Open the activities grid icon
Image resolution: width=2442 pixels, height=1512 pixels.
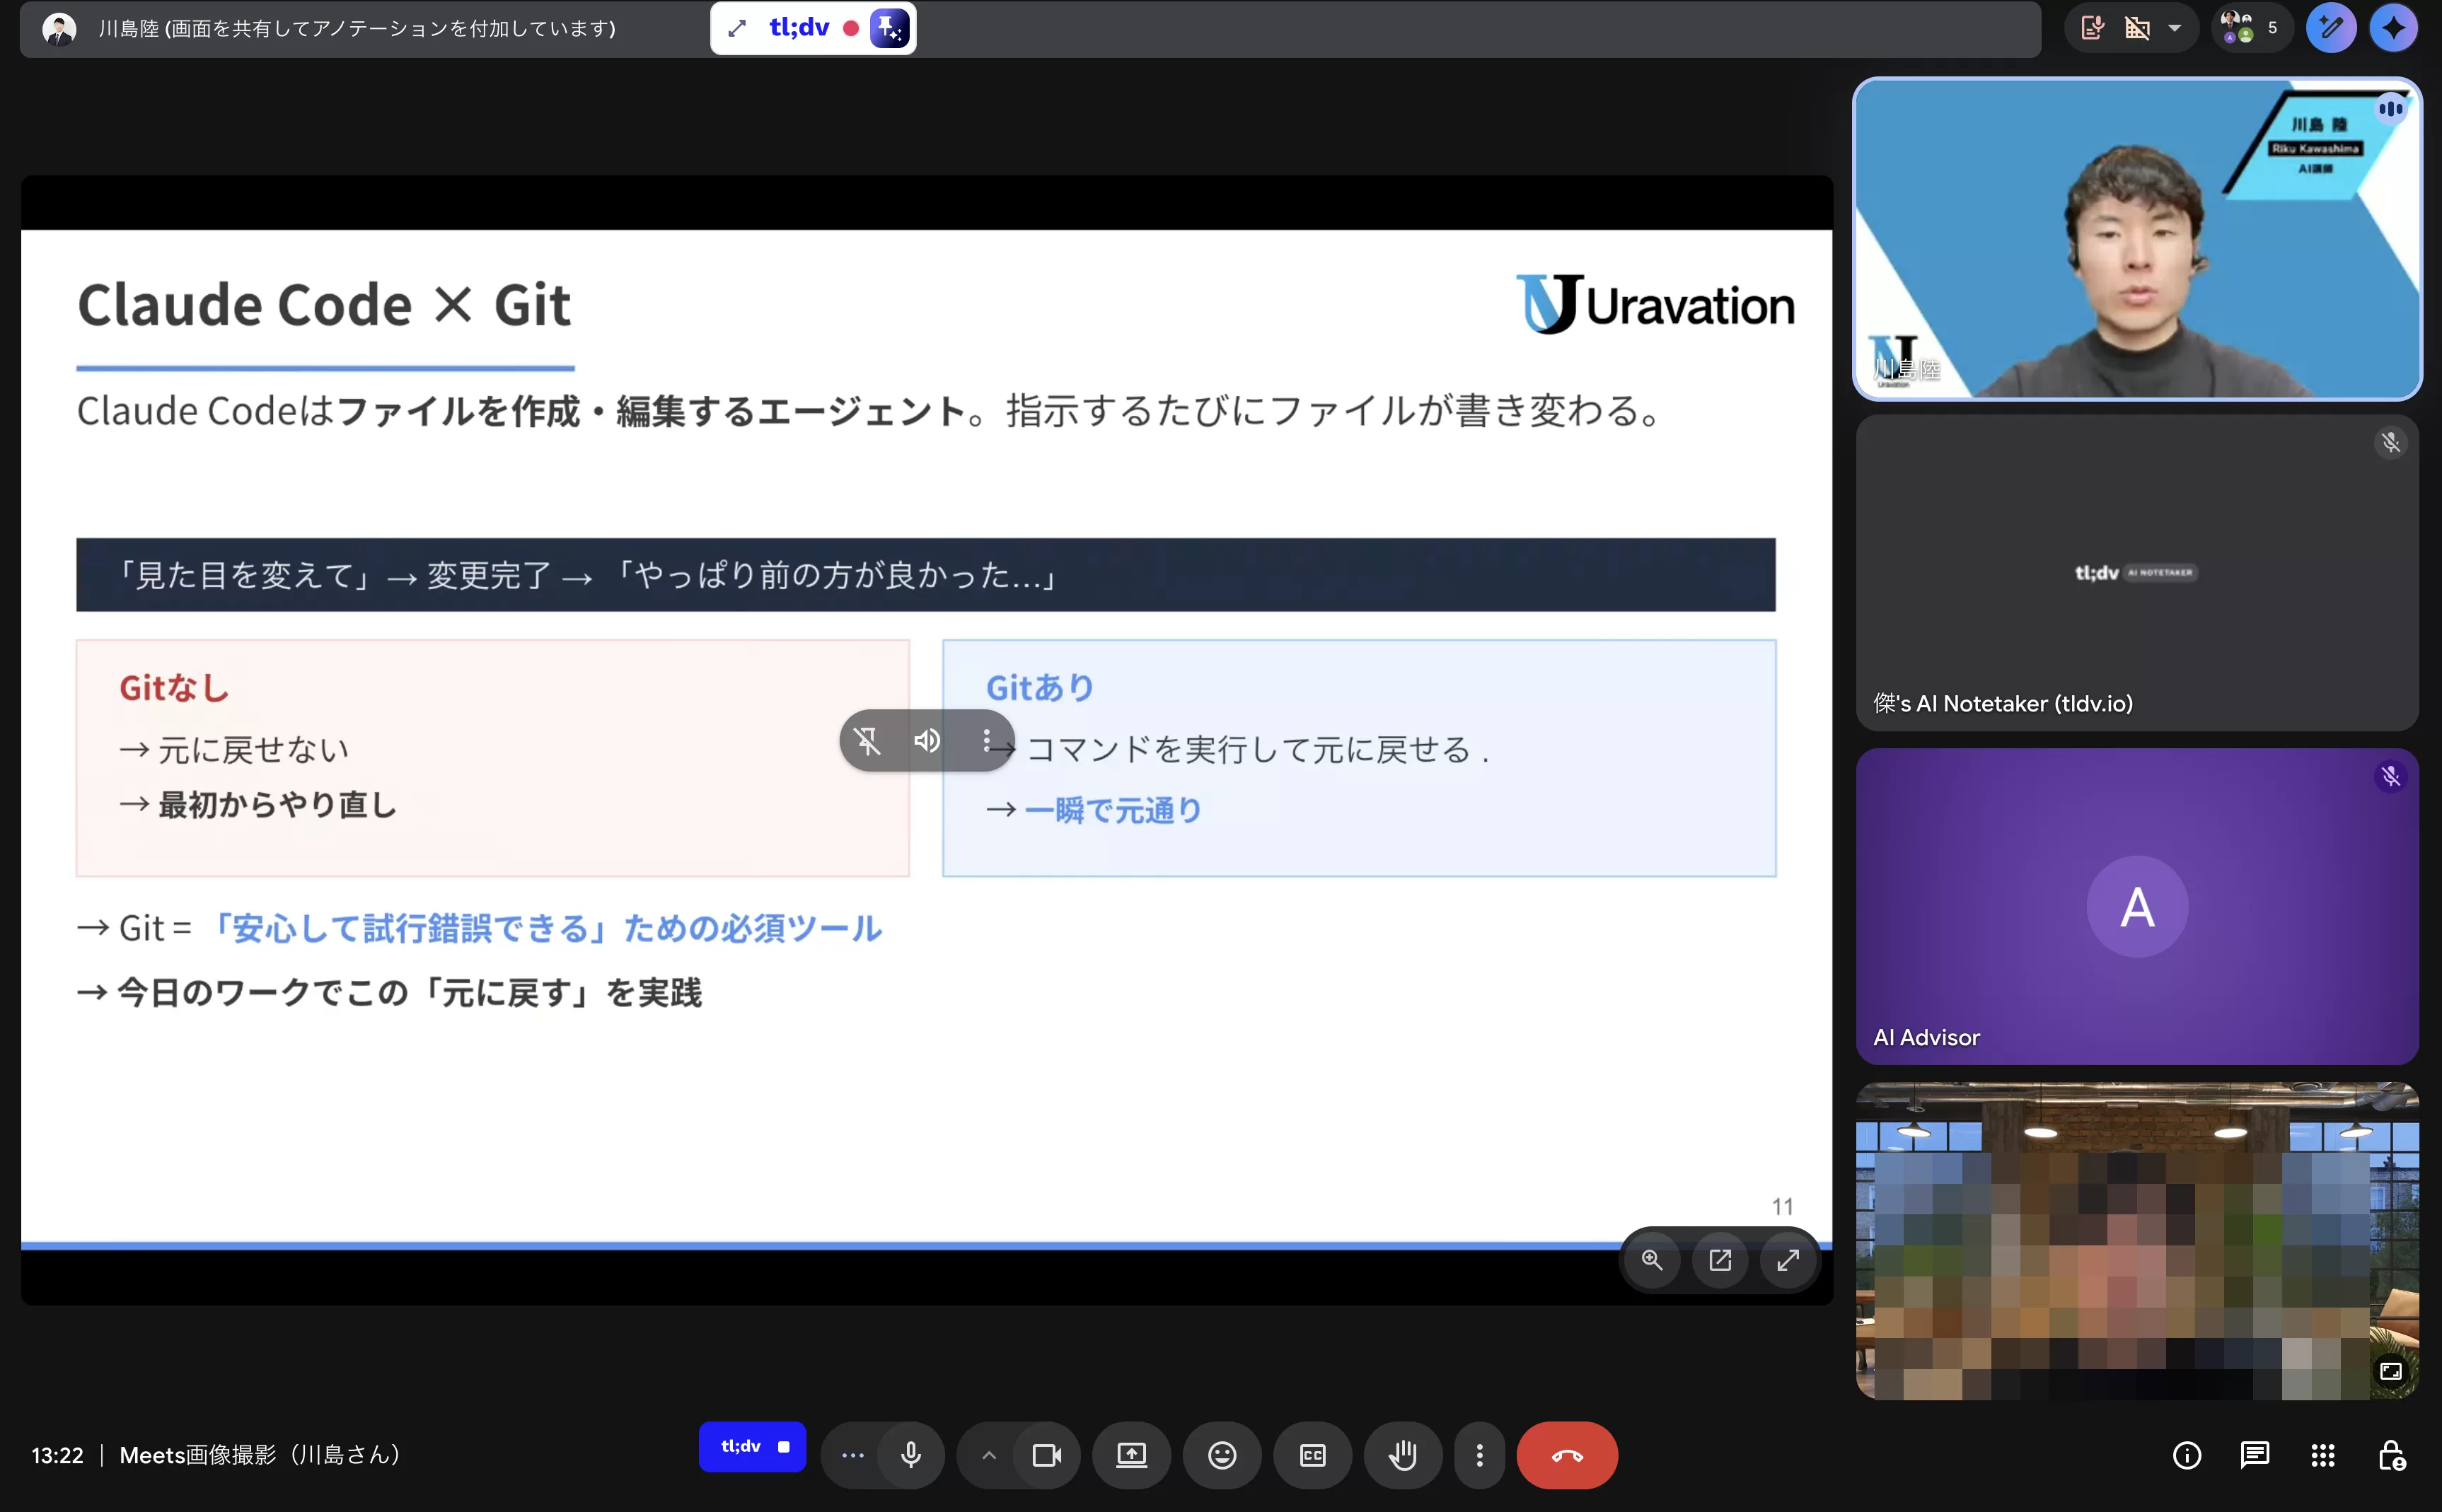click(x=2322, y=1455)
